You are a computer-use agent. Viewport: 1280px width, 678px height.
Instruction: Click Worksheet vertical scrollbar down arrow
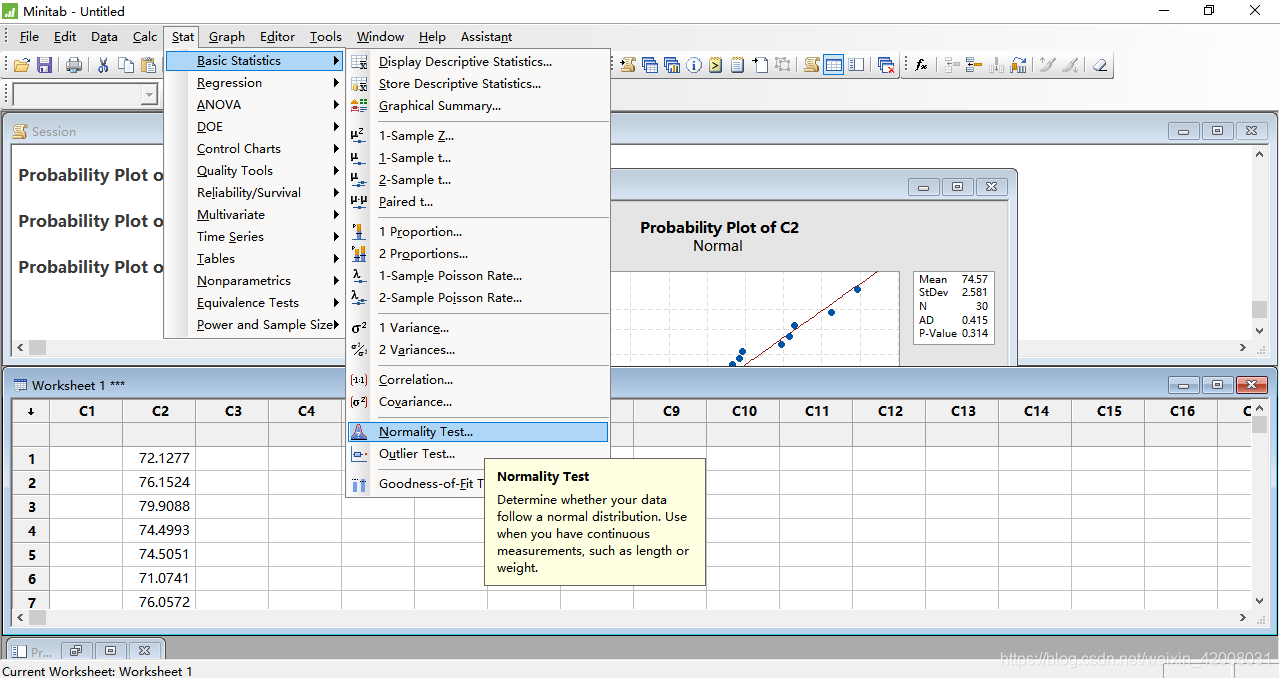coord(1260,601)
